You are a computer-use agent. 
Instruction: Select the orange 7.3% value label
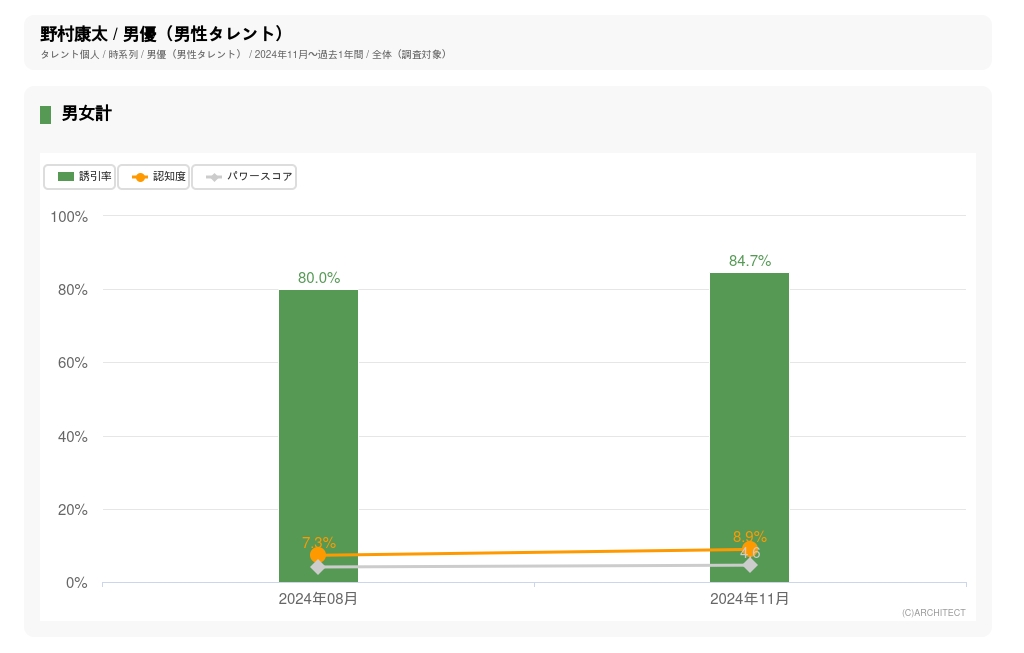[319, 543]
